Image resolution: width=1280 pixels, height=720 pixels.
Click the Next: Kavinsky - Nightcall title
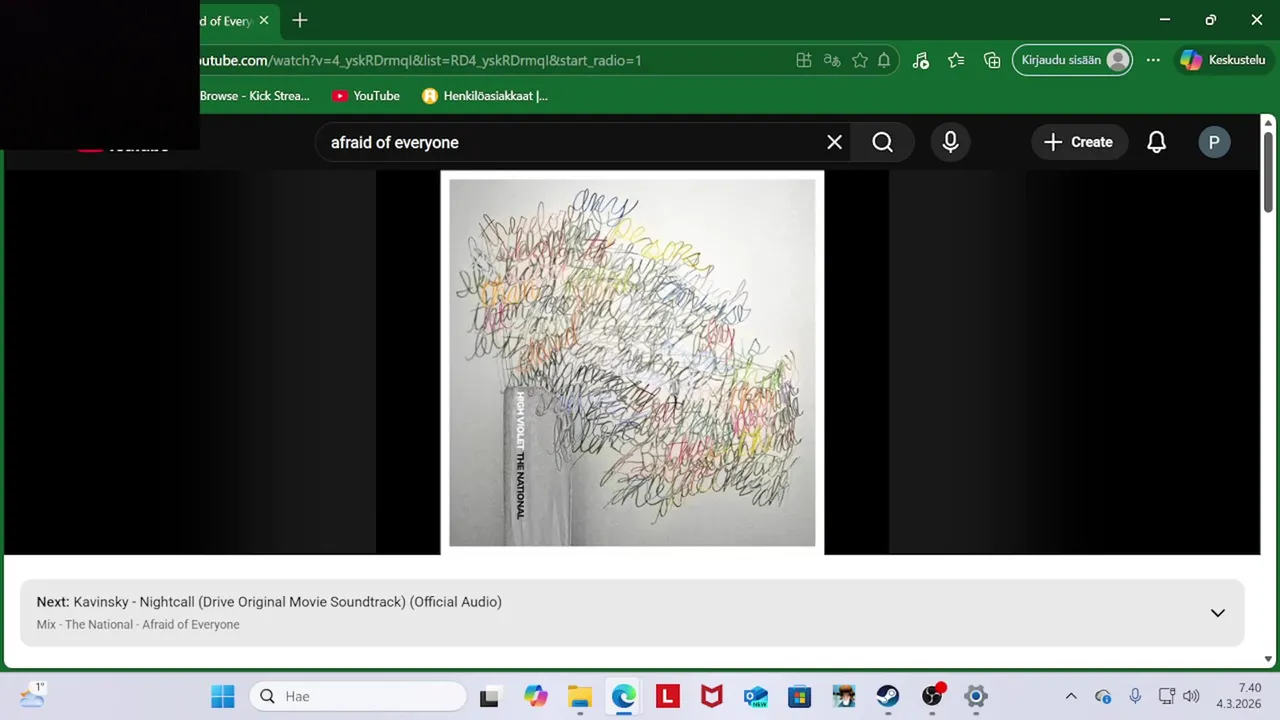click(269, 602)
